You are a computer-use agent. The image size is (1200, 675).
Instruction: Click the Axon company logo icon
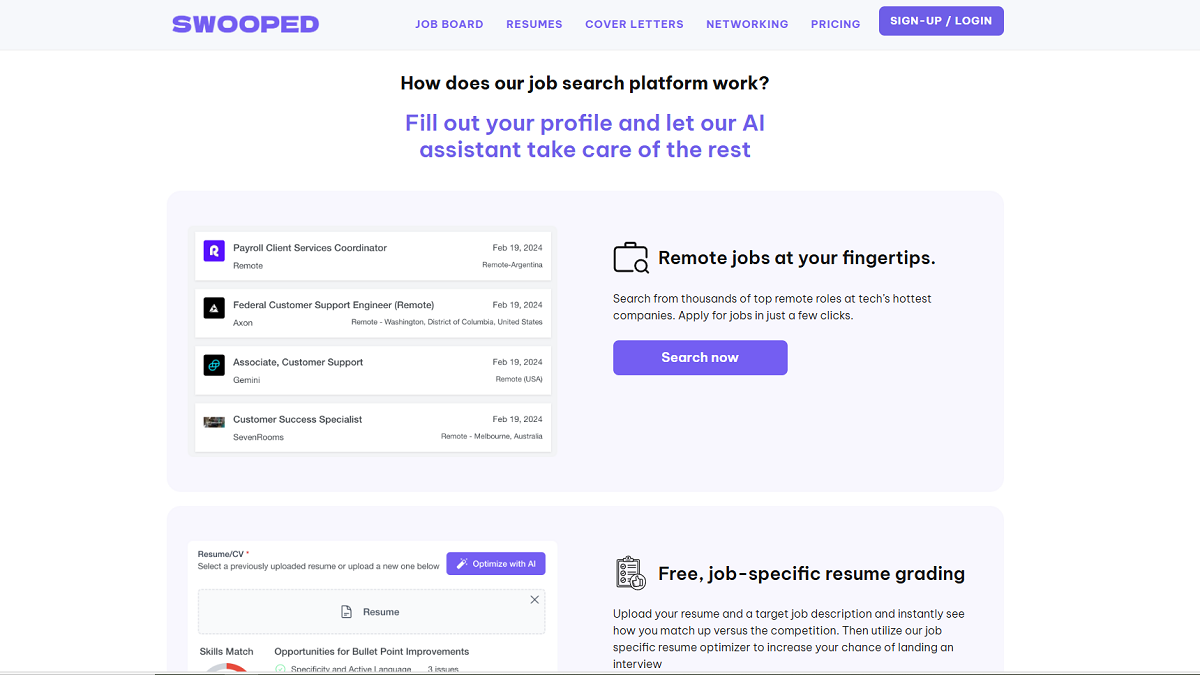(x=214, y=308)
